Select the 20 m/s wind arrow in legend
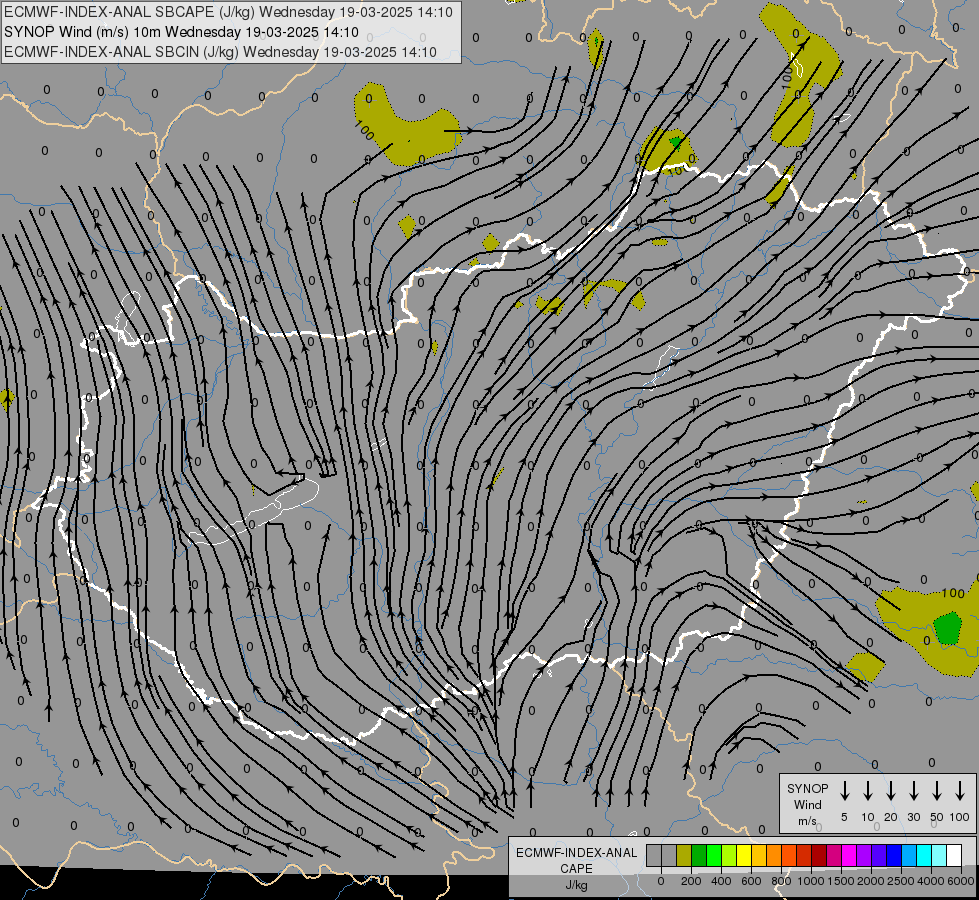 click(x=891, y=791)
